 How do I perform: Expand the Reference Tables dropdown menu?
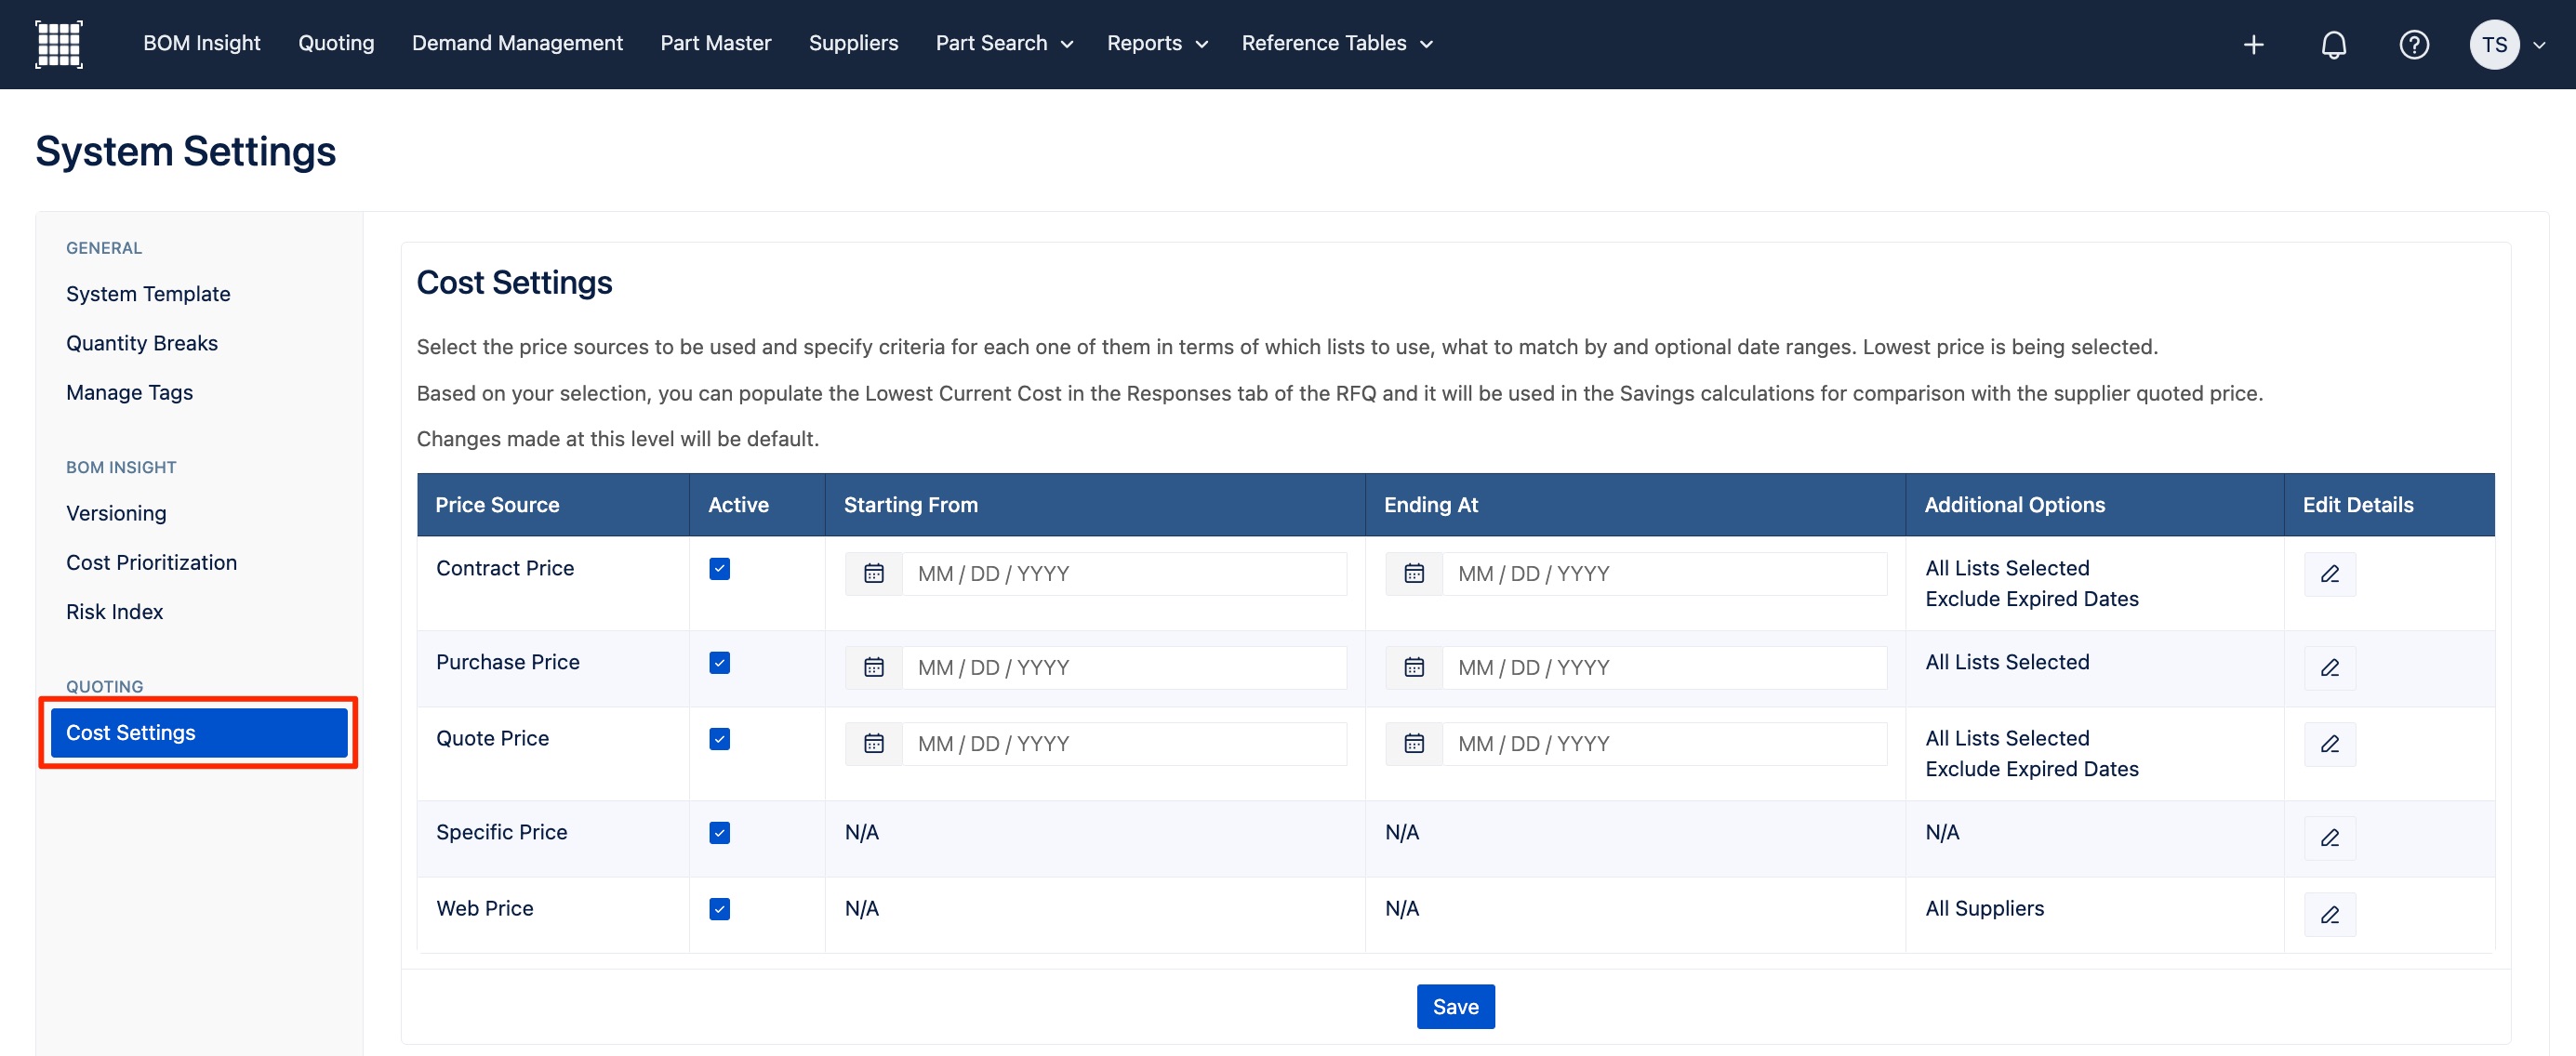[x=1337, y=43]
